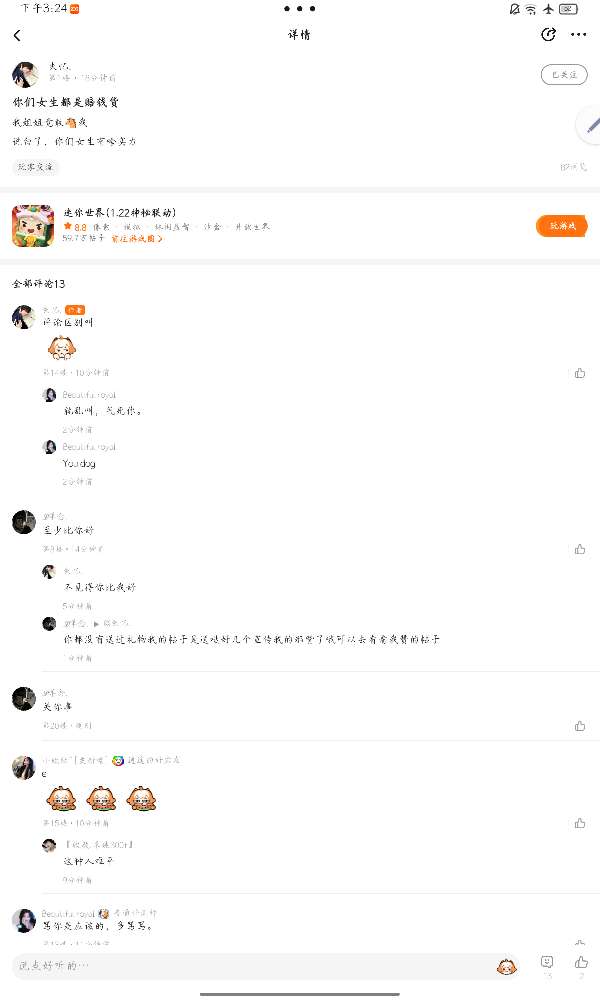Open the comments icon in bottom bar
The width and height of the screenshot is (600, 1000).
click(546, 962)
